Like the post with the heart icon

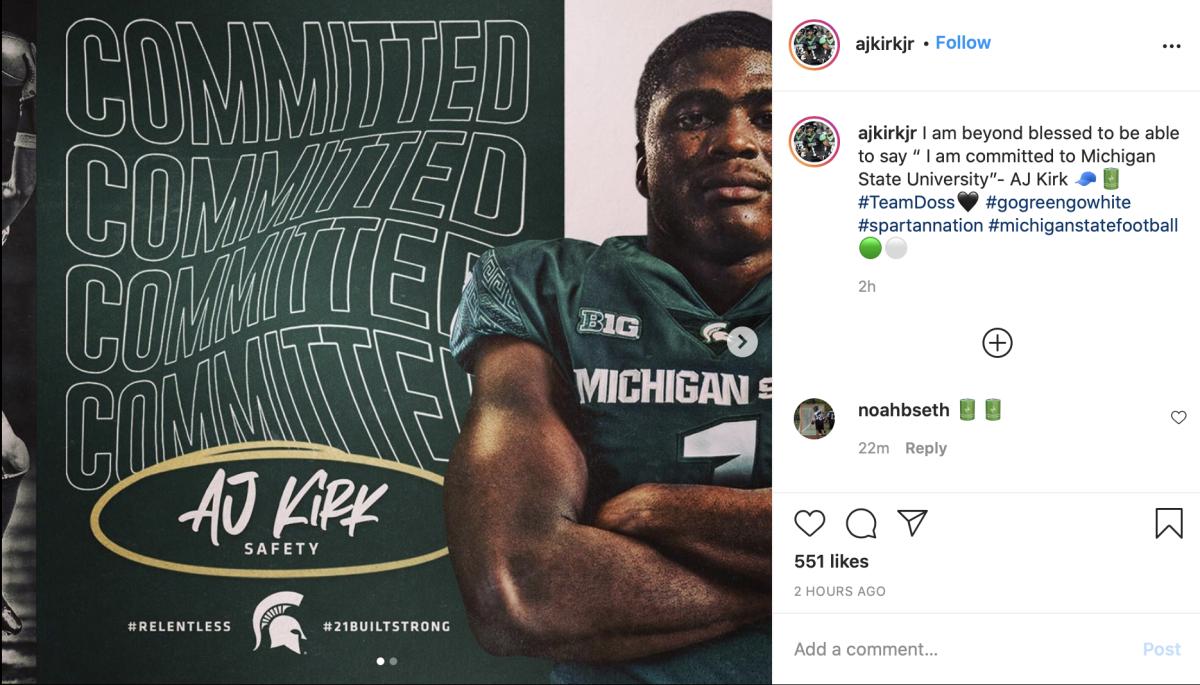[x=810, y=523]
